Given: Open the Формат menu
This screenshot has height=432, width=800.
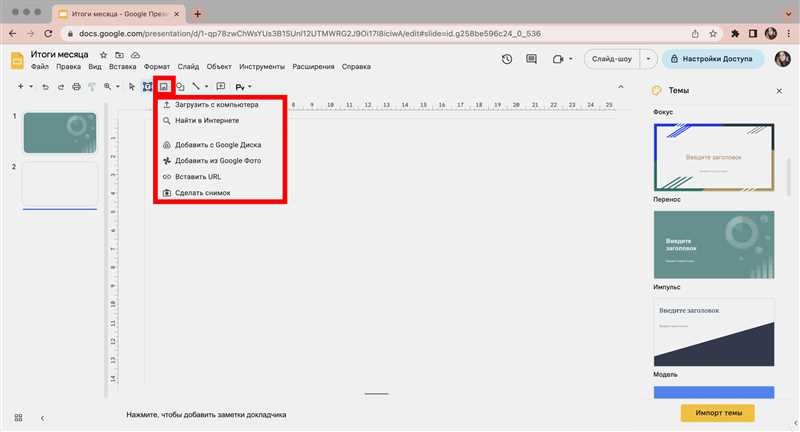Looking at the screenshot, I should pos(157,67).
